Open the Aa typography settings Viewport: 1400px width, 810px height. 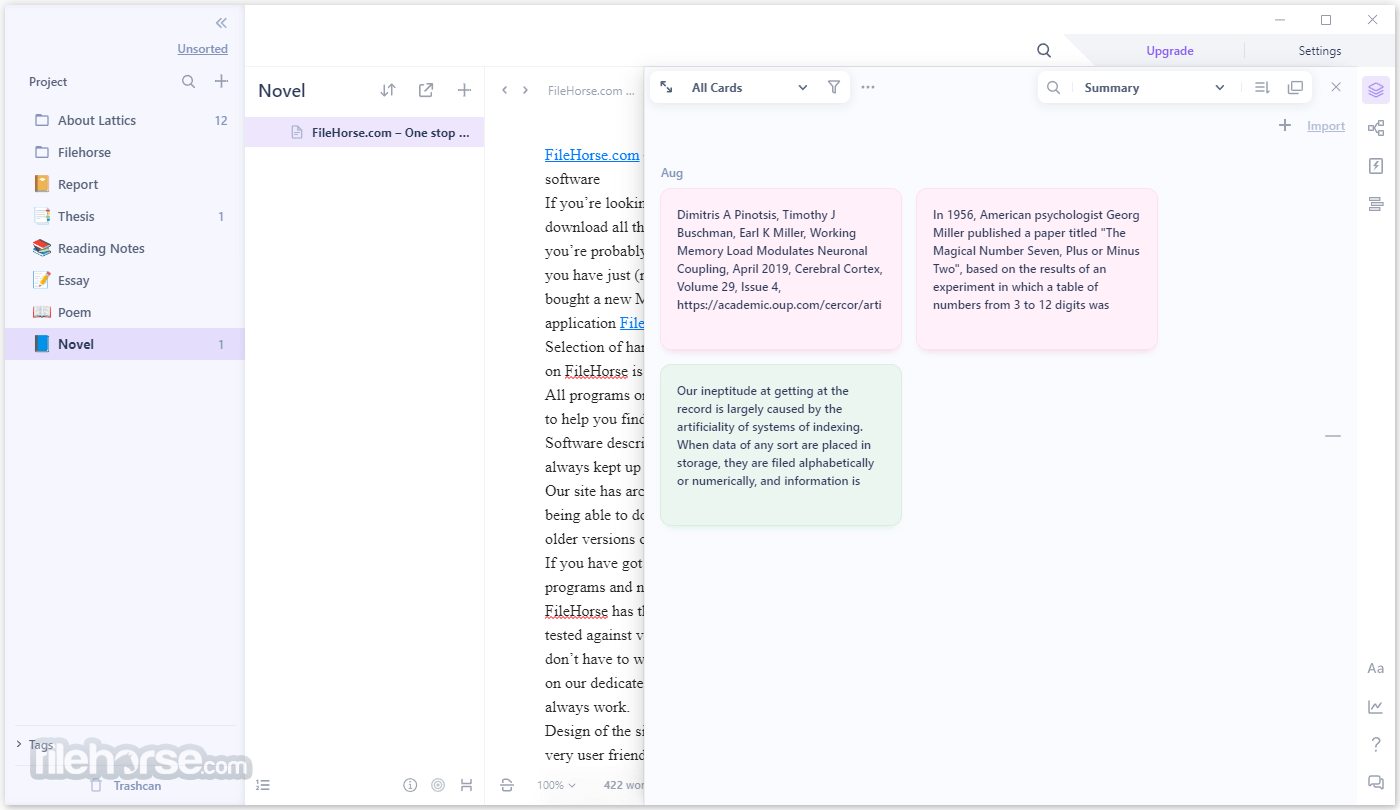coord(1376,668)
